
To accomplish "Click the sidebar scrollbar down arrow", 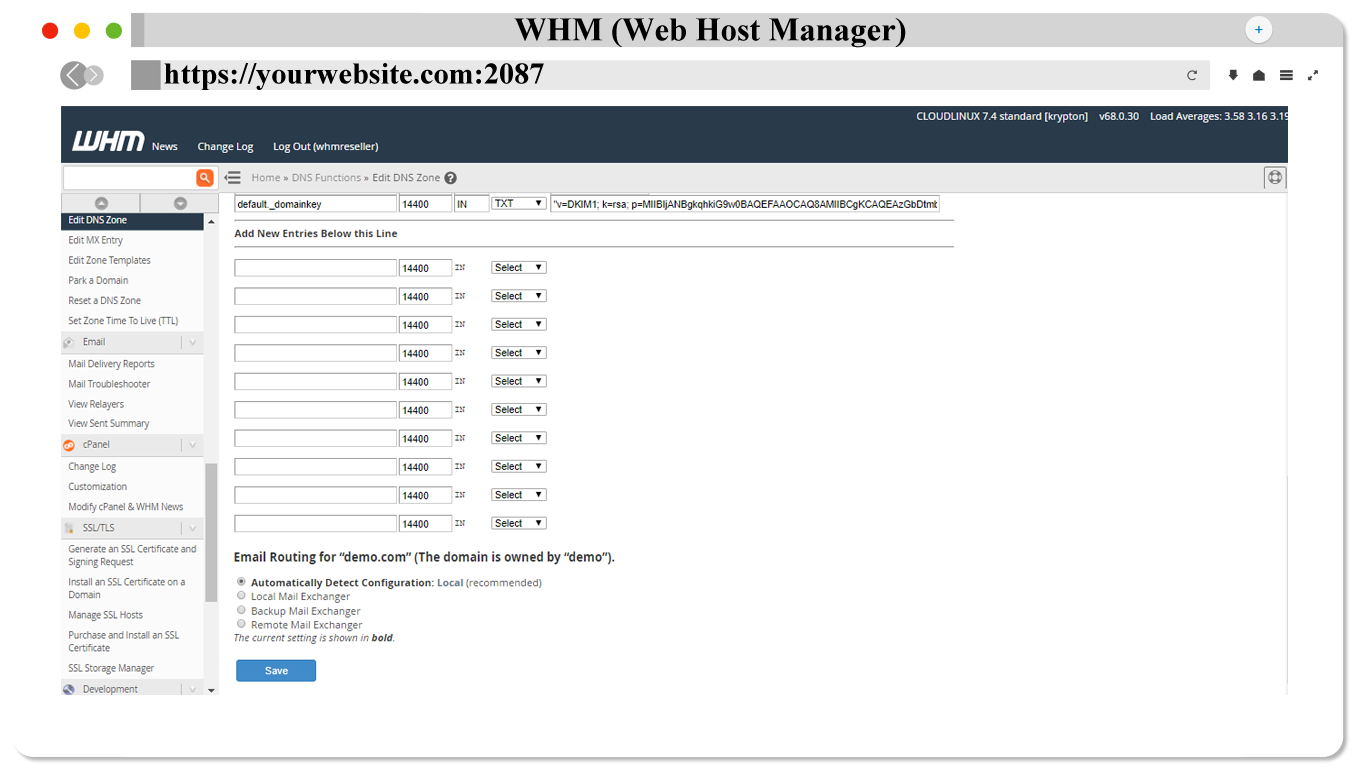I will tap(211, 690).
